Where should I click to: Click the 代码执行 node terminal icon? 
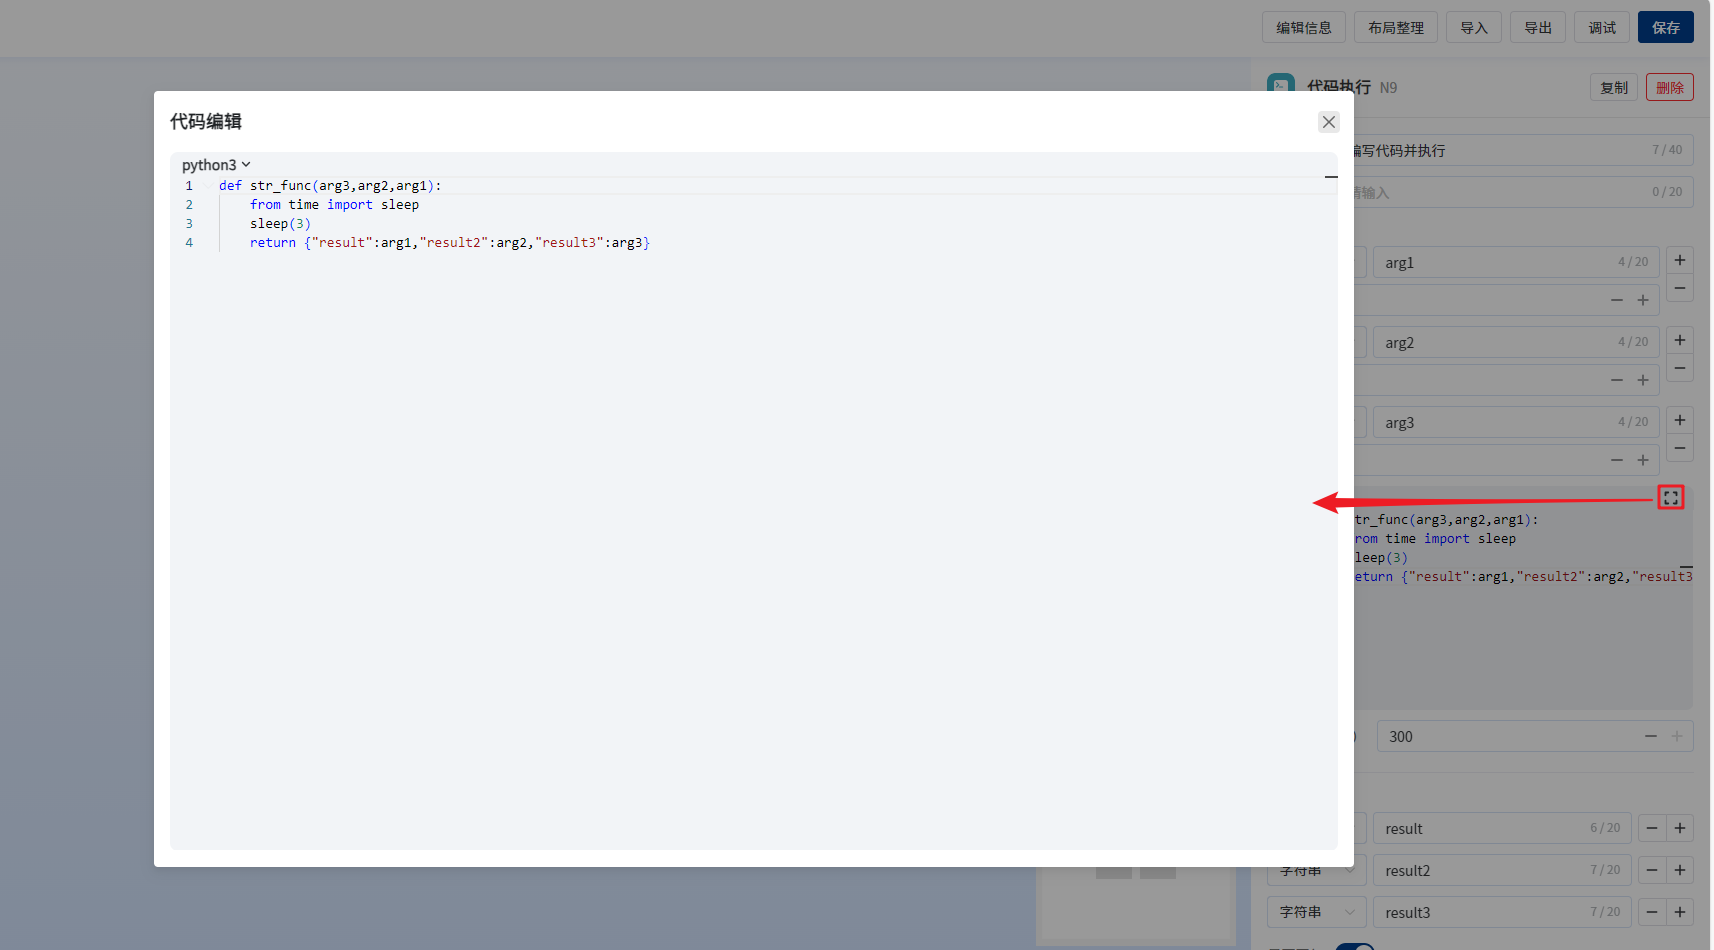coord(1280,86)
